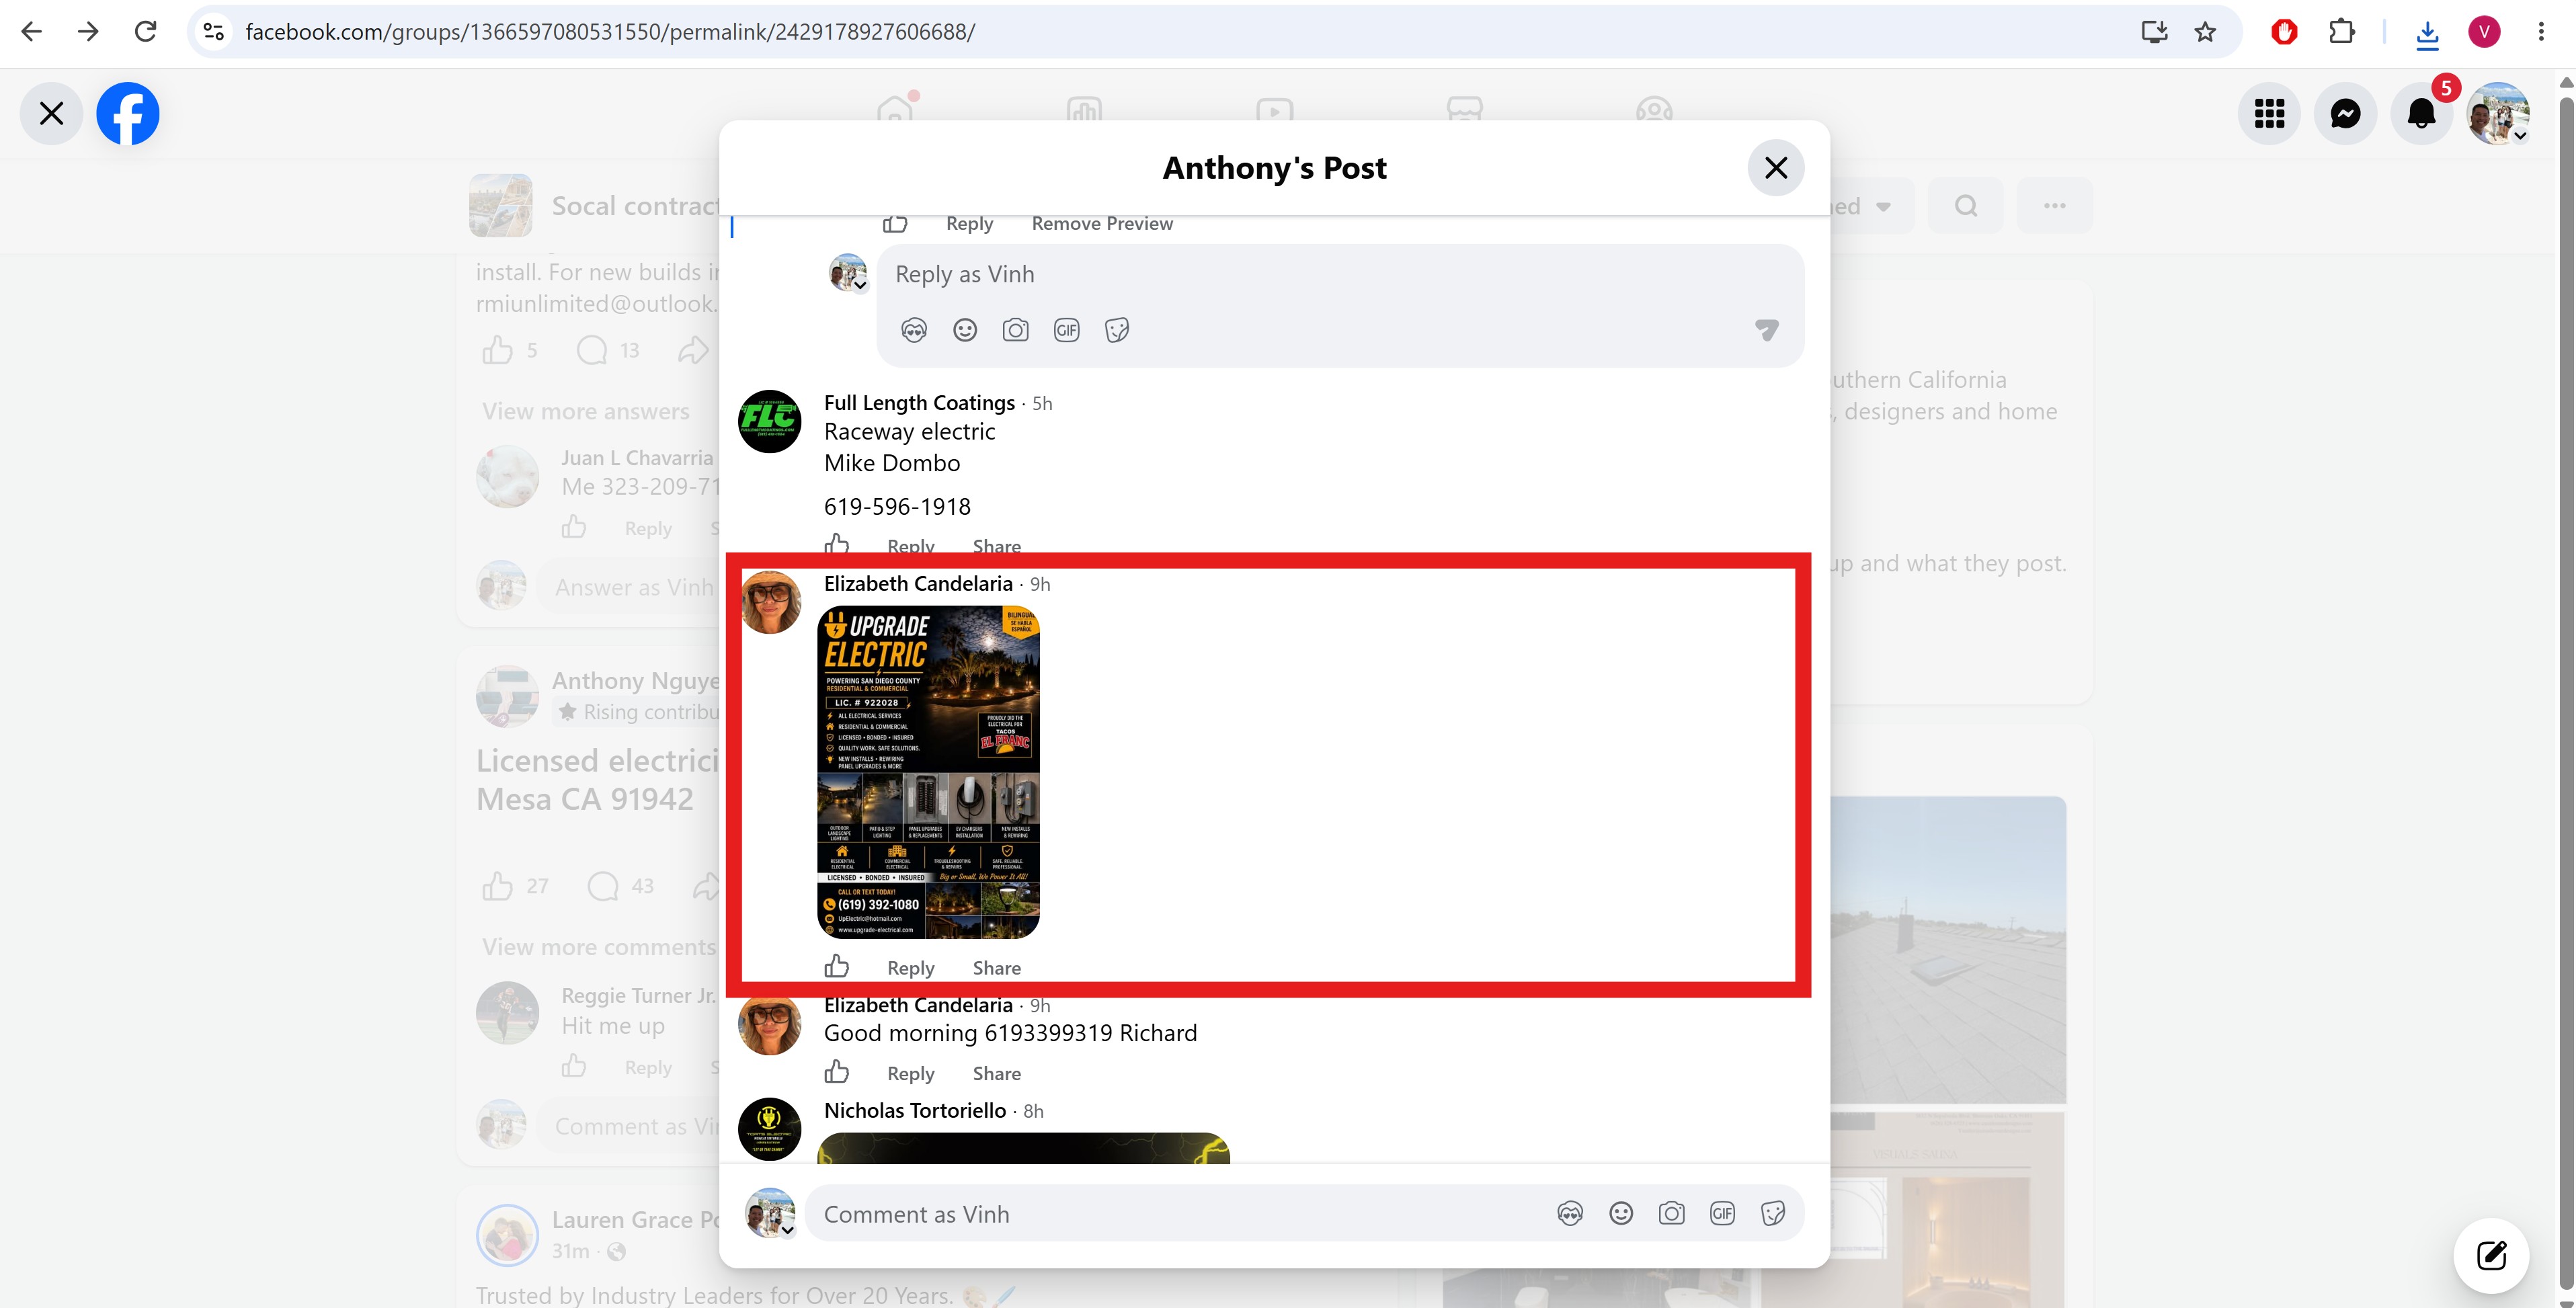This screenshot has height=1308, width=2576.
Task: Attach a photo to the reply
Action: tap(1015, 330)
